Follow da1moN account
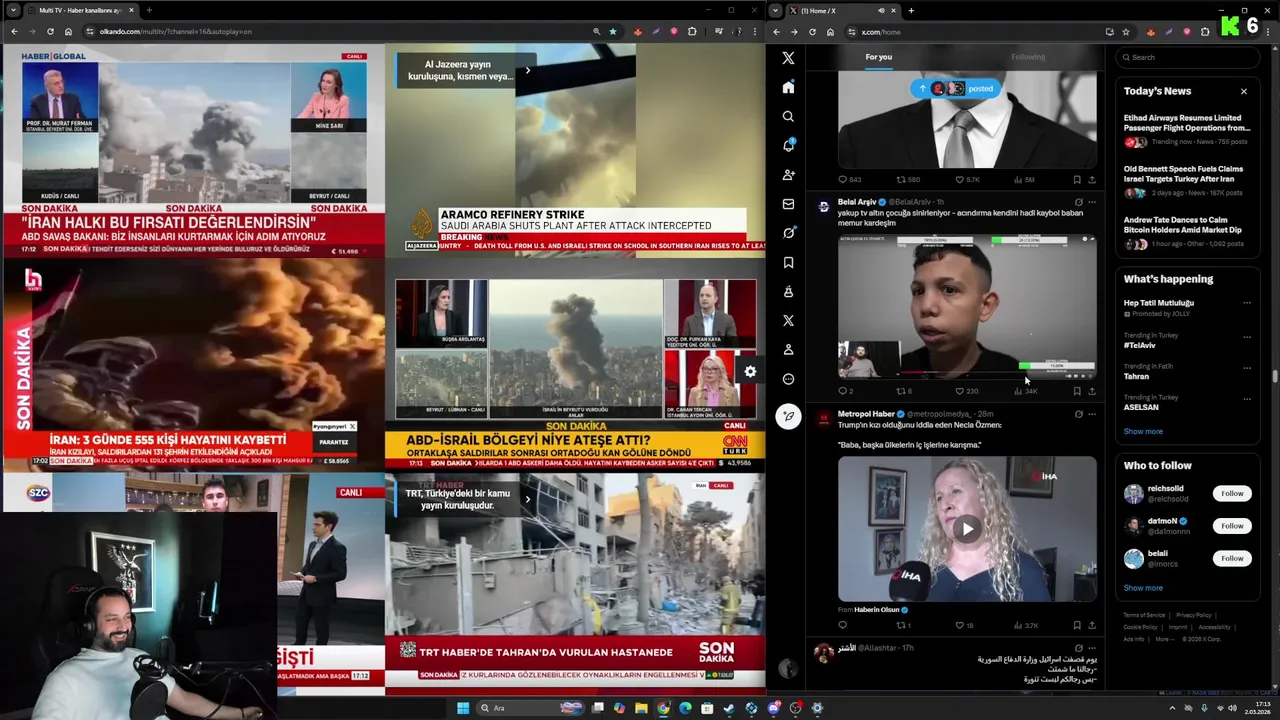This screenshot has width=1280, height=720. (1232, 526)
